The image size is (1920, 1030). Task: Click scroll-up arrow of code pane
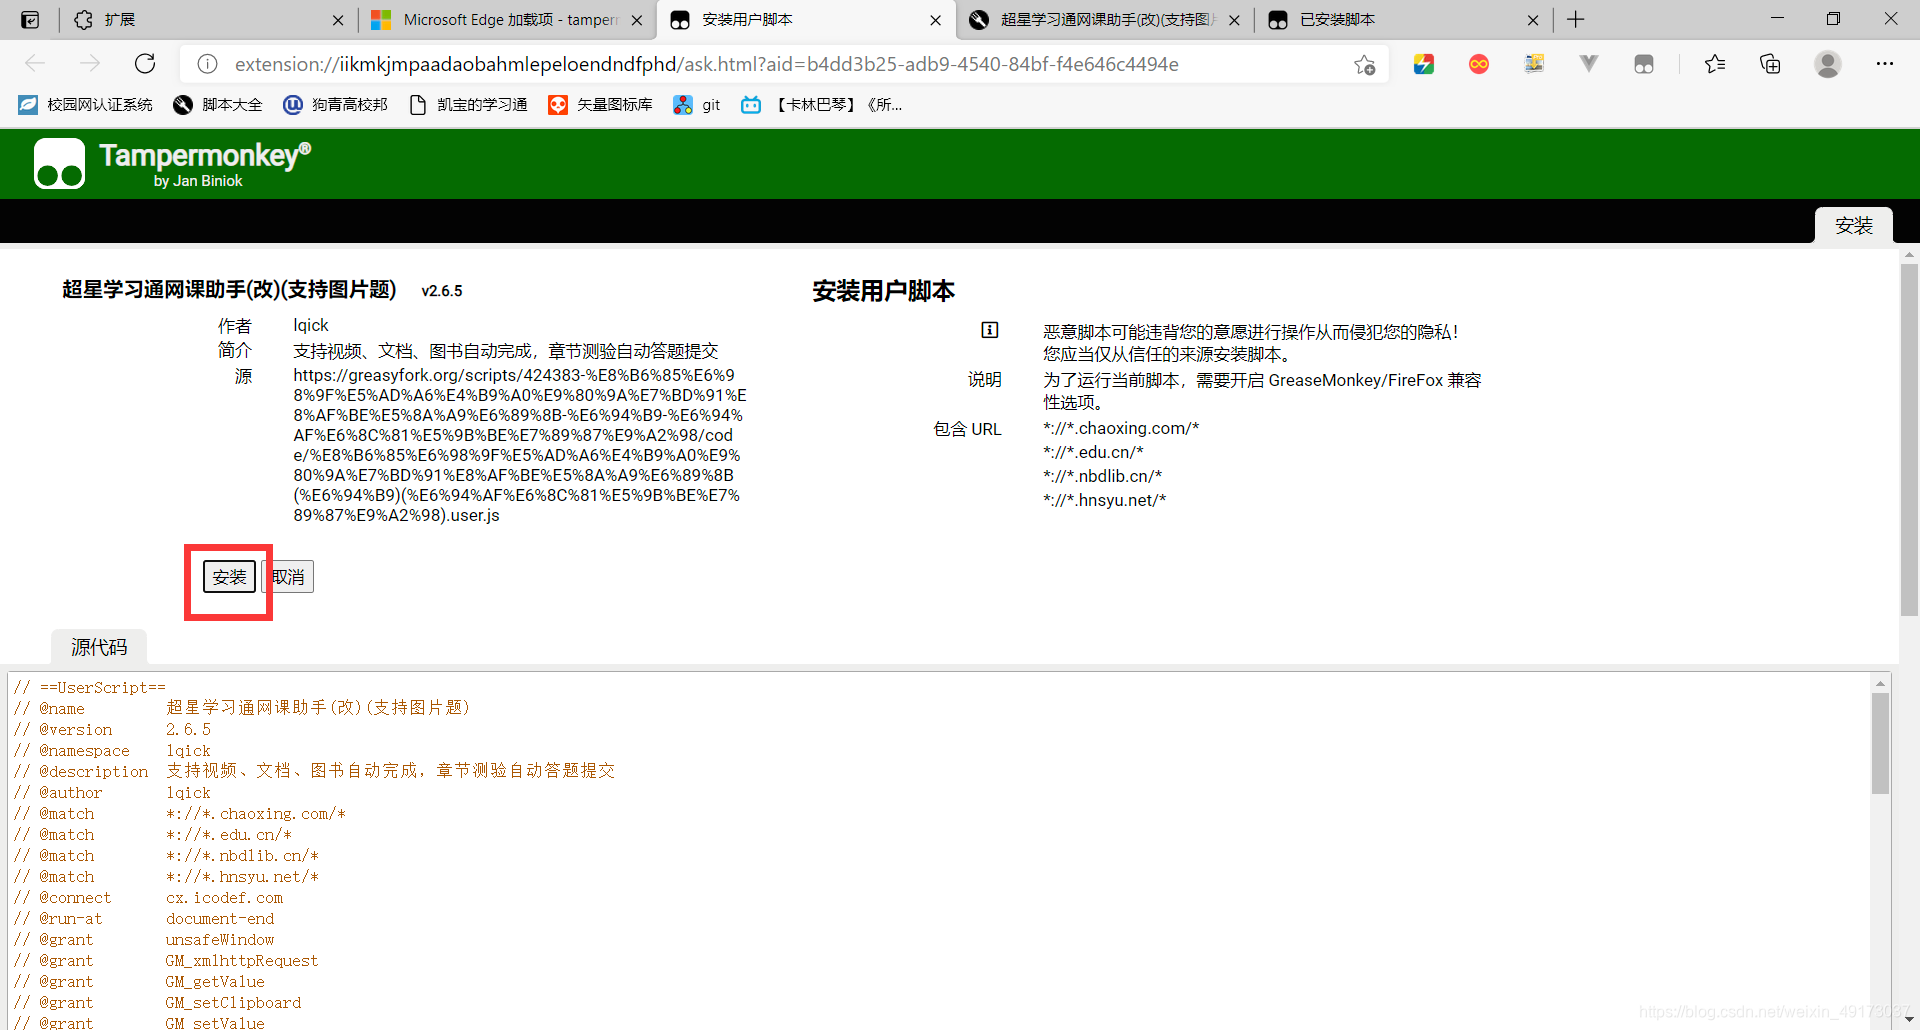[1880, 684]
